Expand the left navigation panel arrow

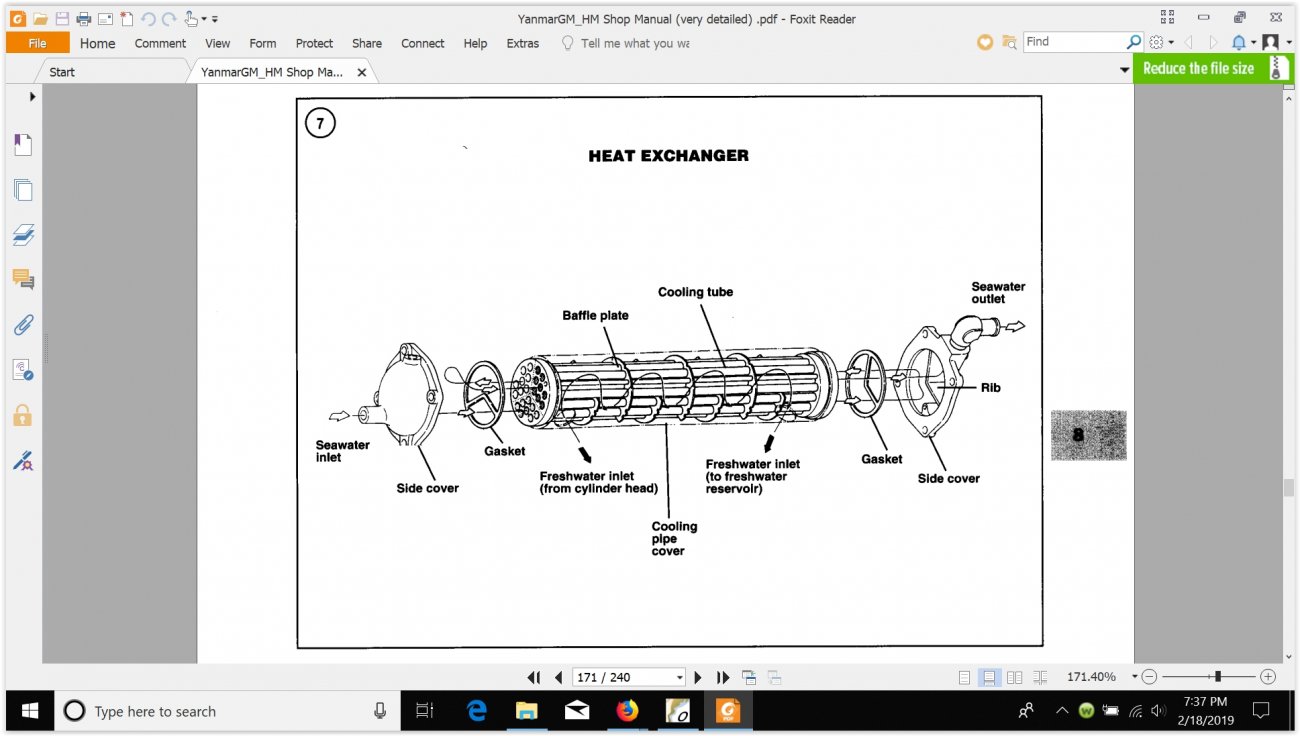32,96
